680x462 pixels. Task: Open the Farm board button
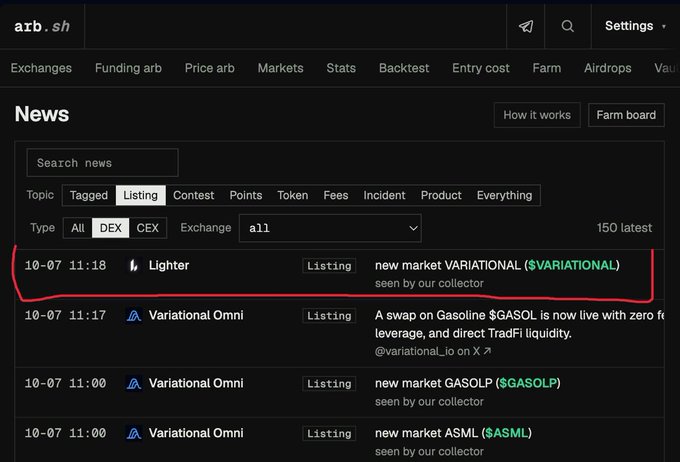pos(626,115)
